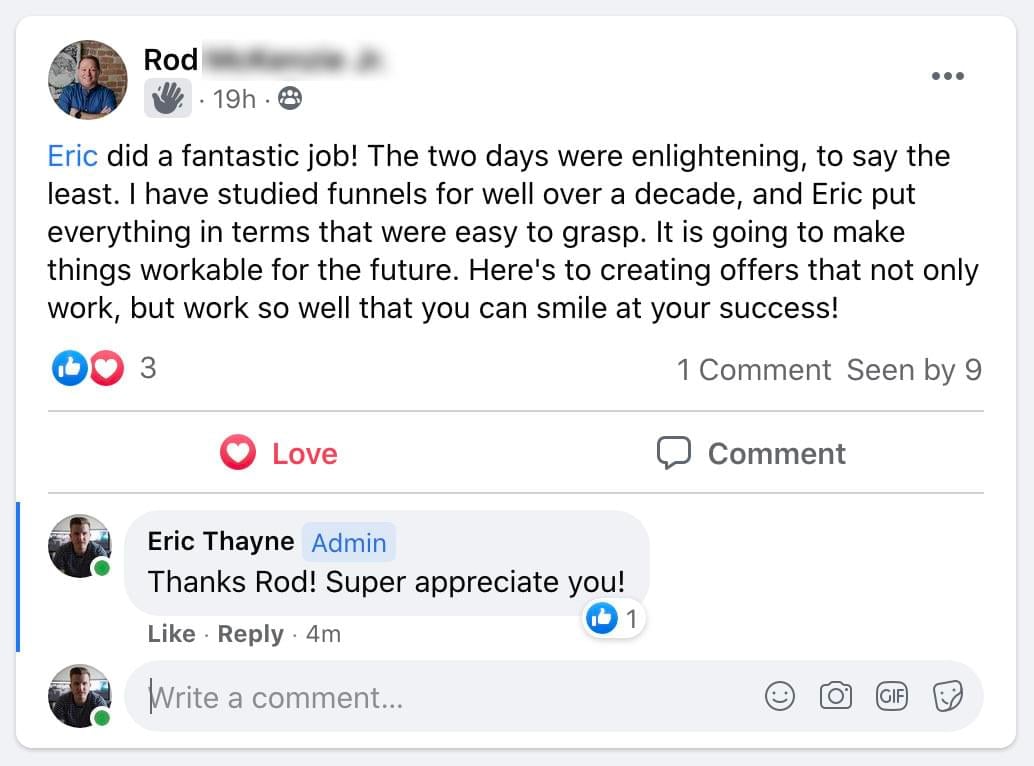
Task: Open Rod's profile picture
Action: (x=87, y=79)
